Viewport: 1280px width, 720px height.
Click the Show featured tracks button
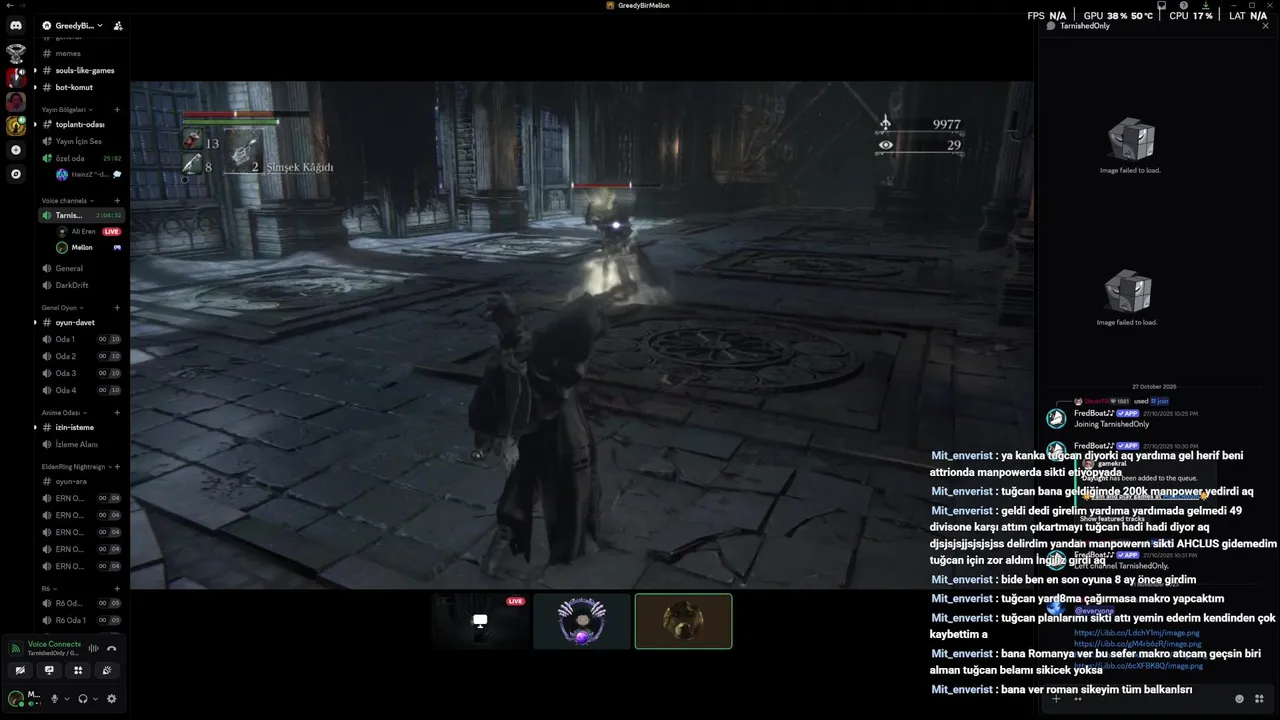pyautogui.click(x=1112, y=518)
